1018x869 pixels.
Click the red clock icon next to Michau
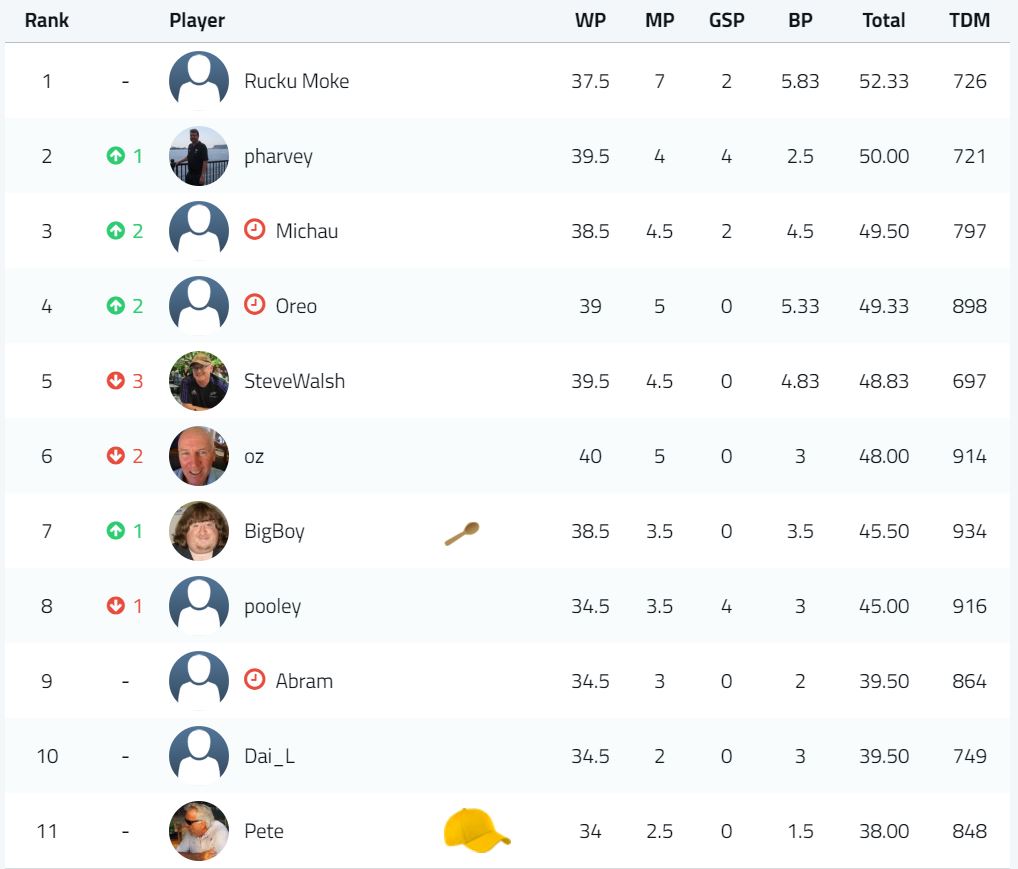pyautogui.click(x=254, y=229)
